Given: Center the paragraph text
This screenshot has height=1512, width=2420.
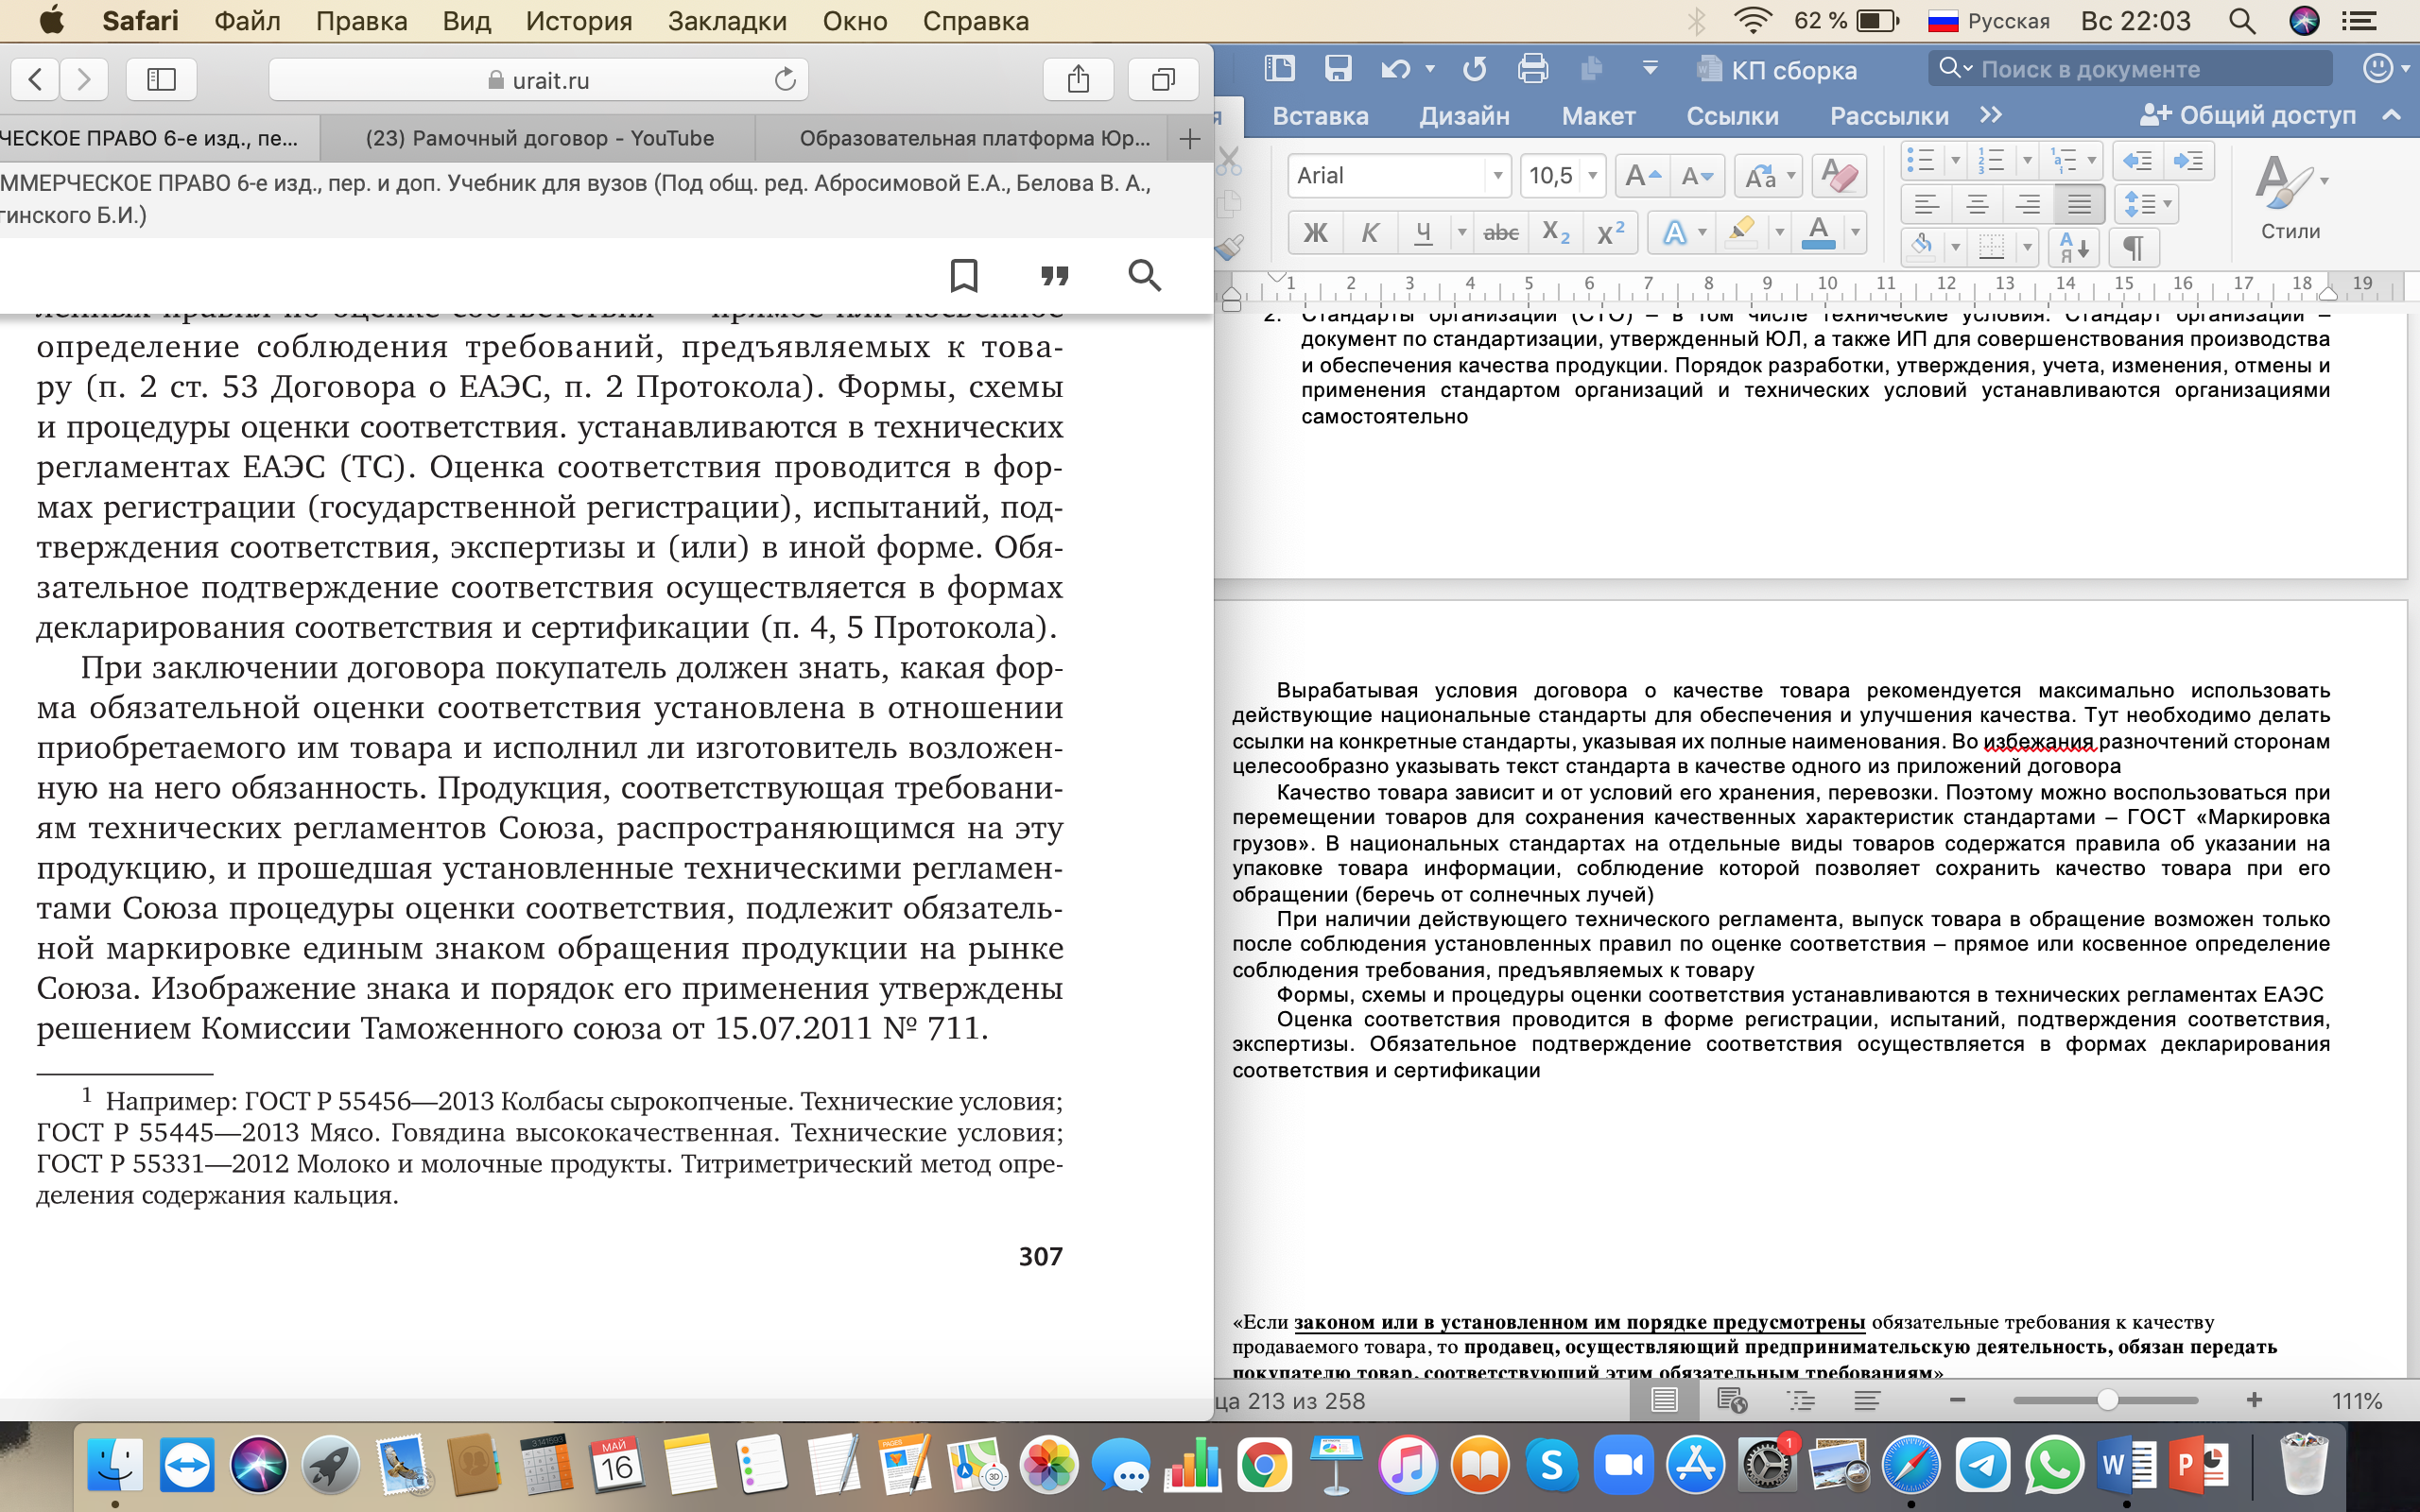Looking at the screenshot, I should pos(1977,205).
